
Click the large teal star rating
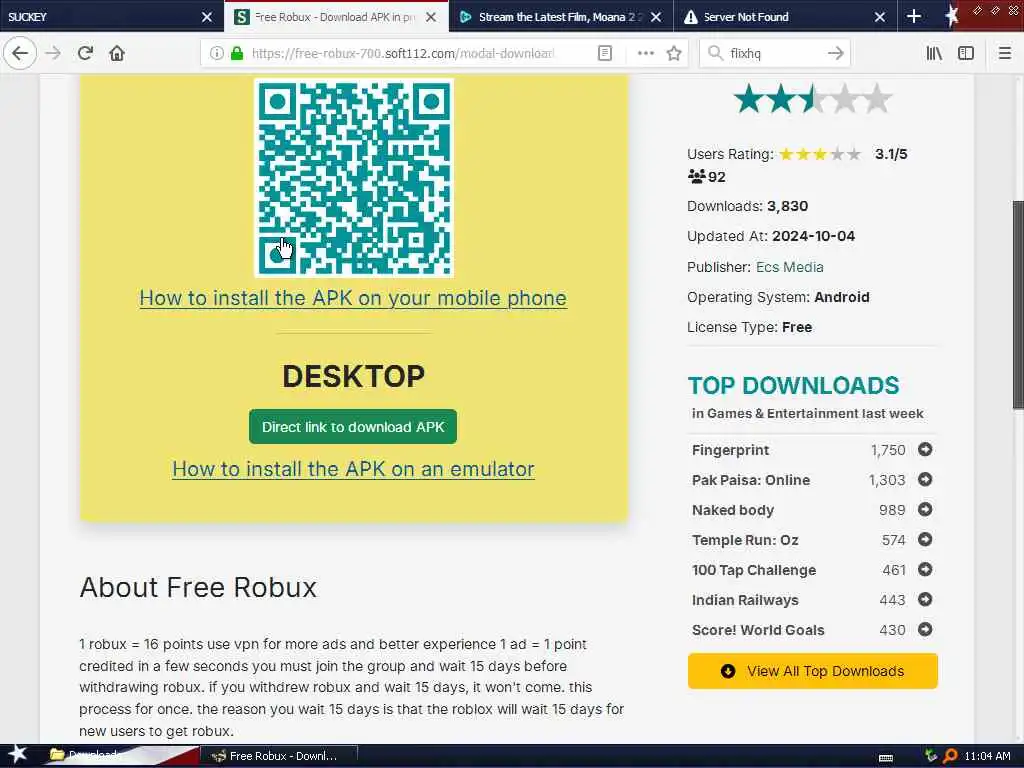[x=812, y=99]
